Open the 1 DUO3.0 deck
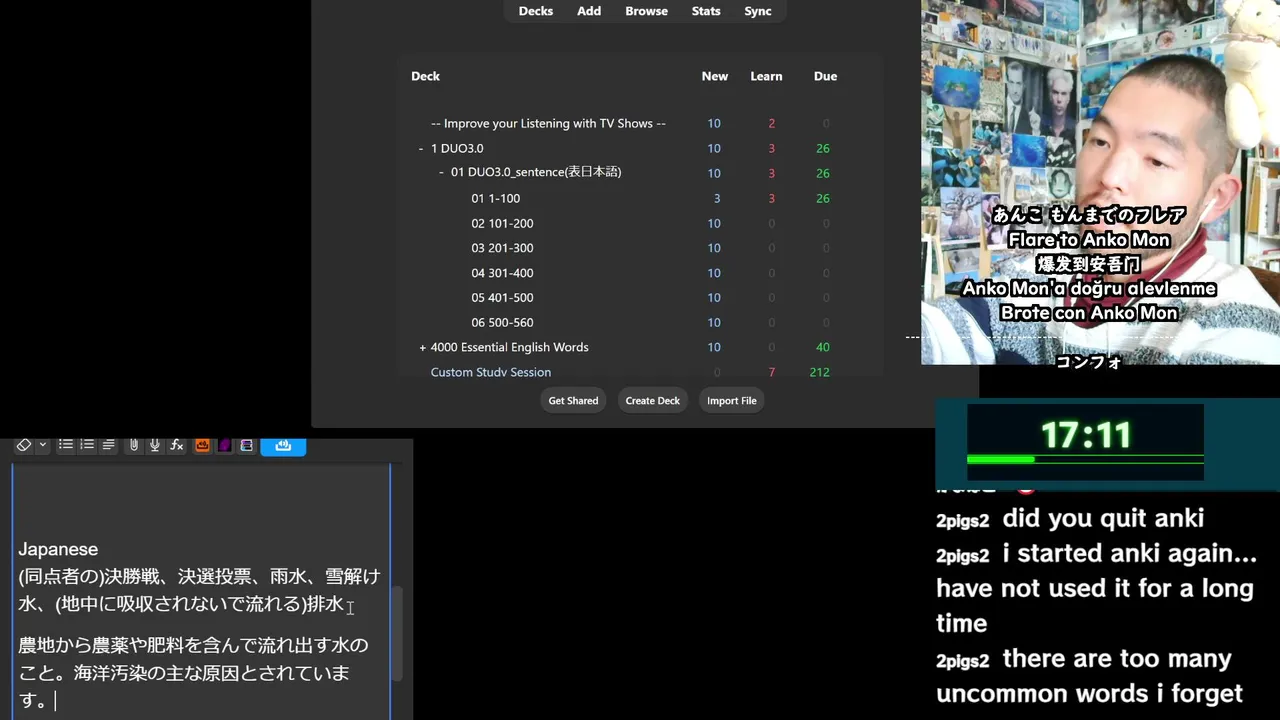1280x720 pixels. click(457, 148)
